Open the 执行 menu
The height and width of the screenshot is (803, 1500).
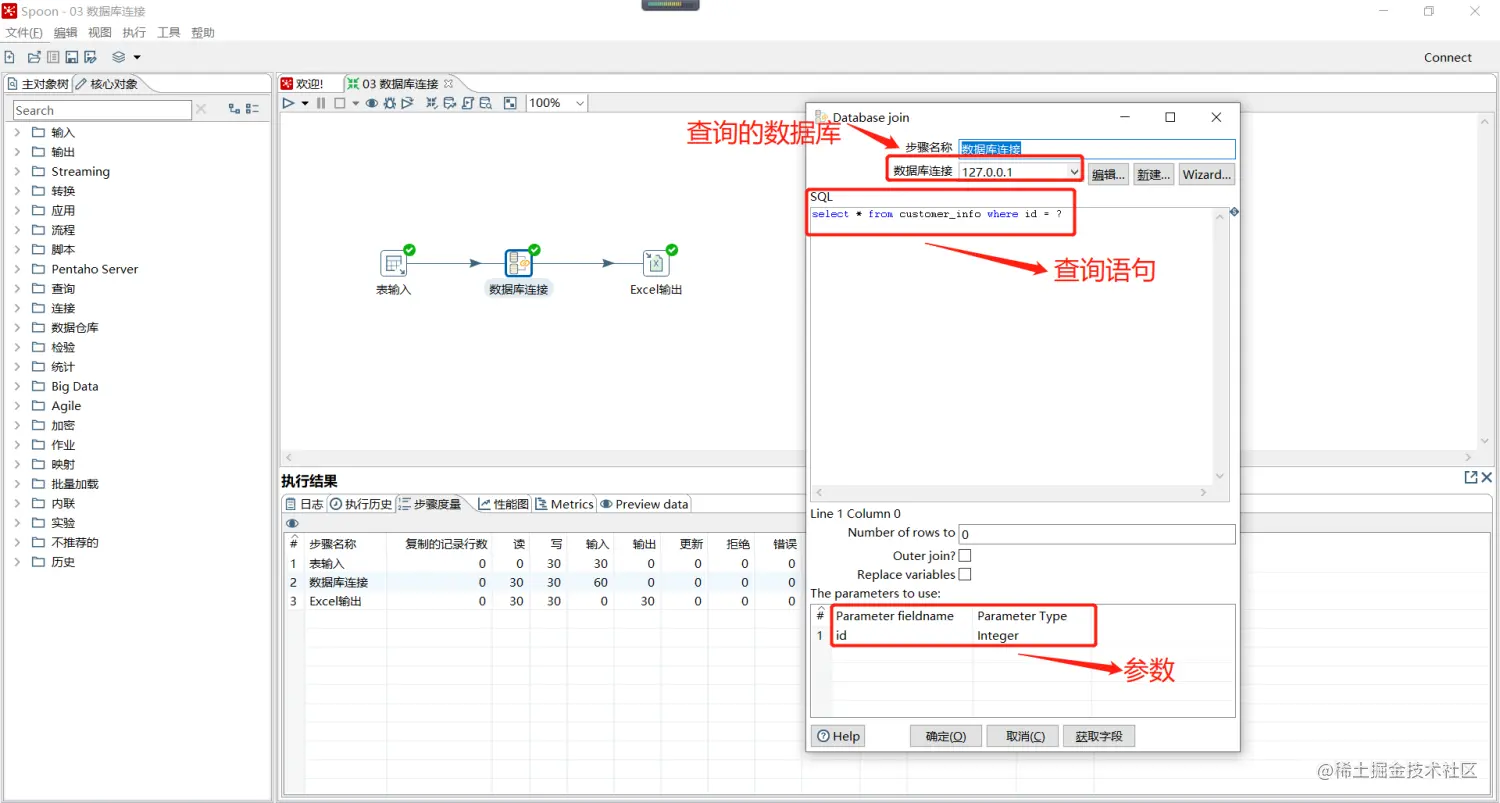click(x=134, y=33)
